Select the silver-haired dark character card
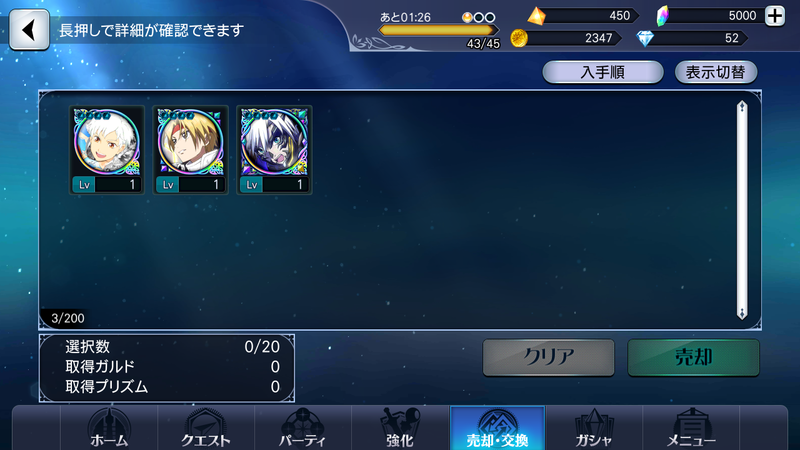The image size is (800, 450). click(x=274, y=150)
